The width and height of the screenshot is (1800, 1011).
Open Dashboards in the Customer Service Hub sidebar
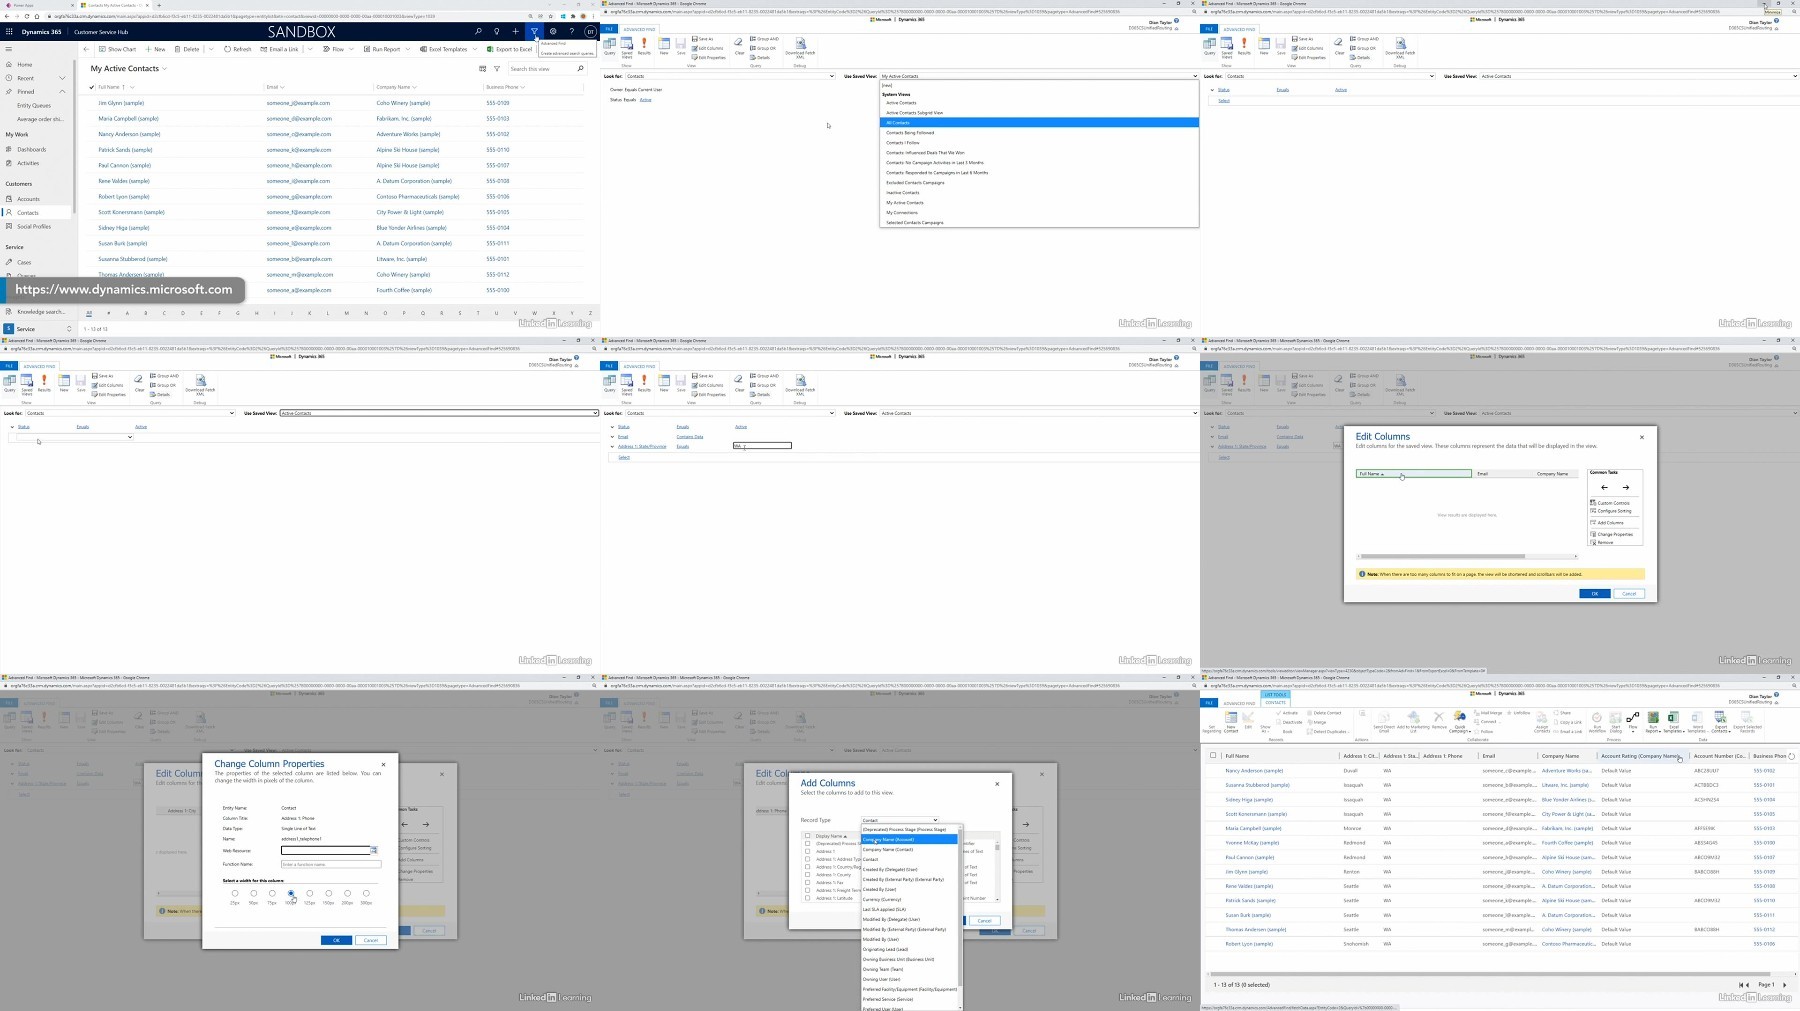pyautogui.click(x=31, y=149)
